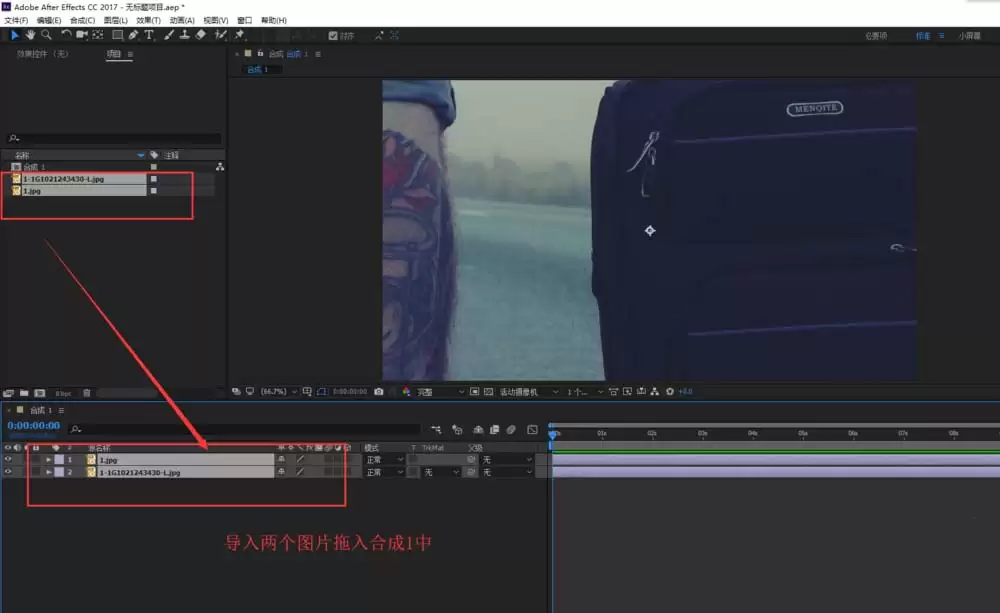Open the 效果(T) menu
The width and height of the screenshot is (1000, 613).
coord(148,20)
